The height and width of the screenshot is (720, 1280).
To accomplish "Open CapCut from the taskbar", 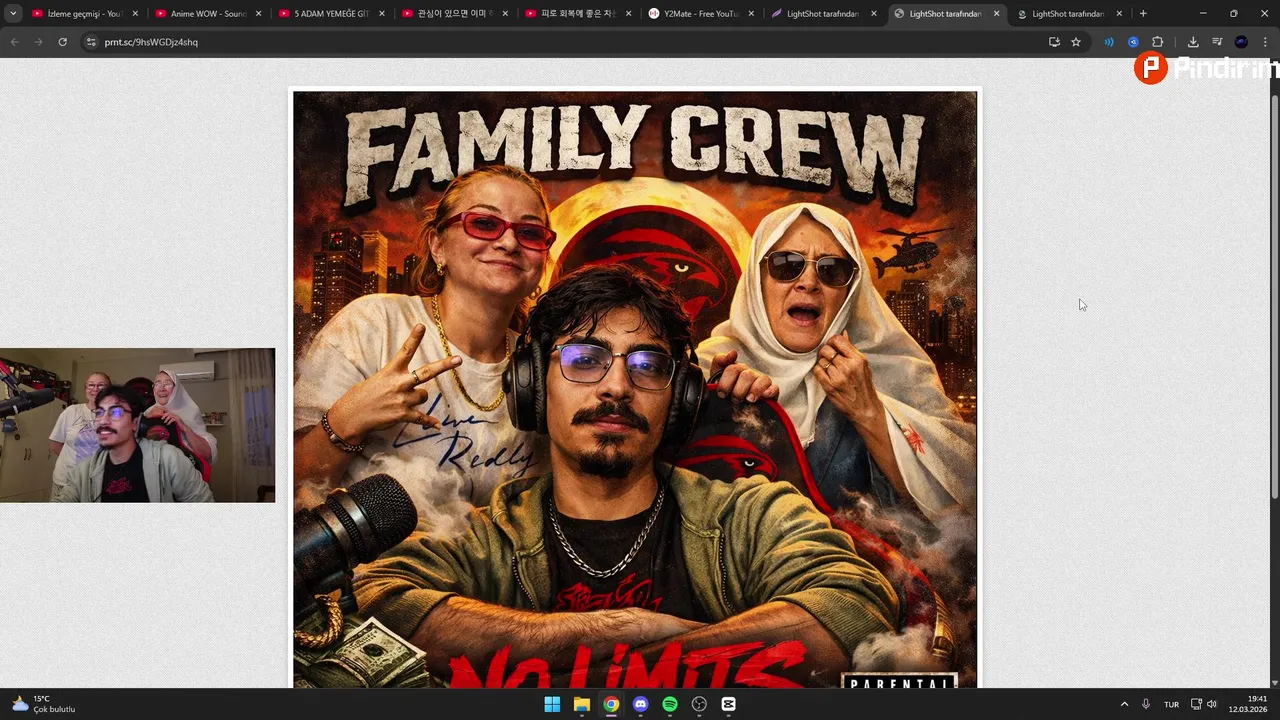I will [x=728, y=704].
